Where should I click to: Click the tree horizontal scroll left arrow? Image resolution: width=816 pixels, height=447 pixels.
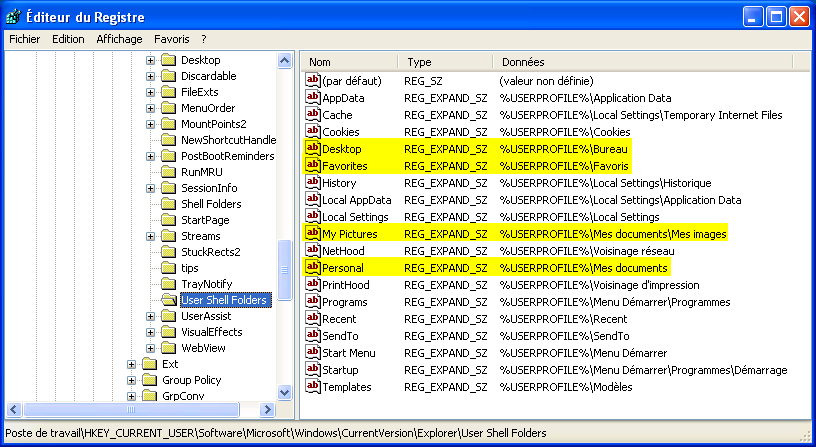click(x=14, y=410)
